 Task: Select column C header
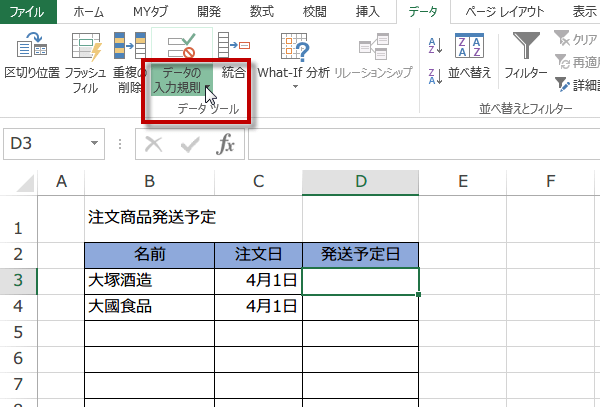click(258, 181)
